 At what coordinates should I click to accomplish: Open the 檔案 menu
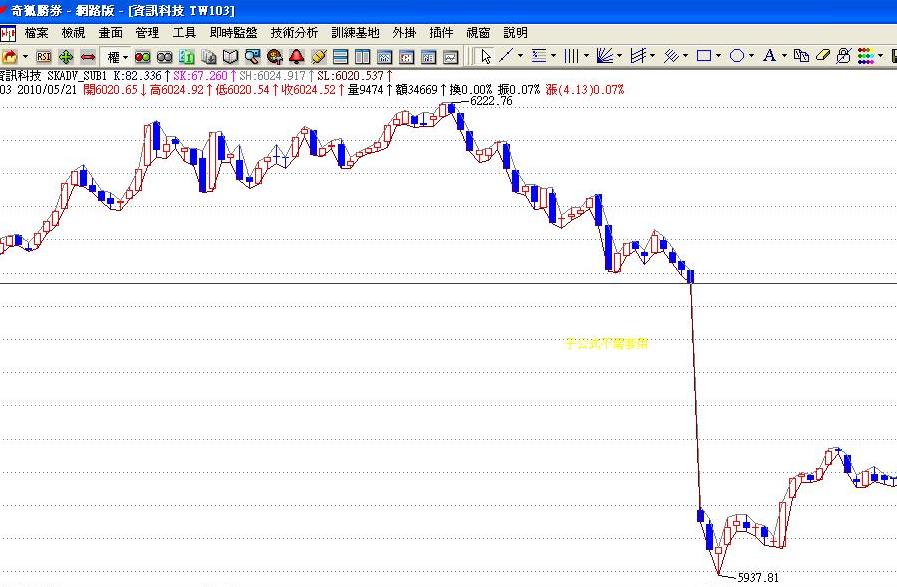tap(36, 33)
